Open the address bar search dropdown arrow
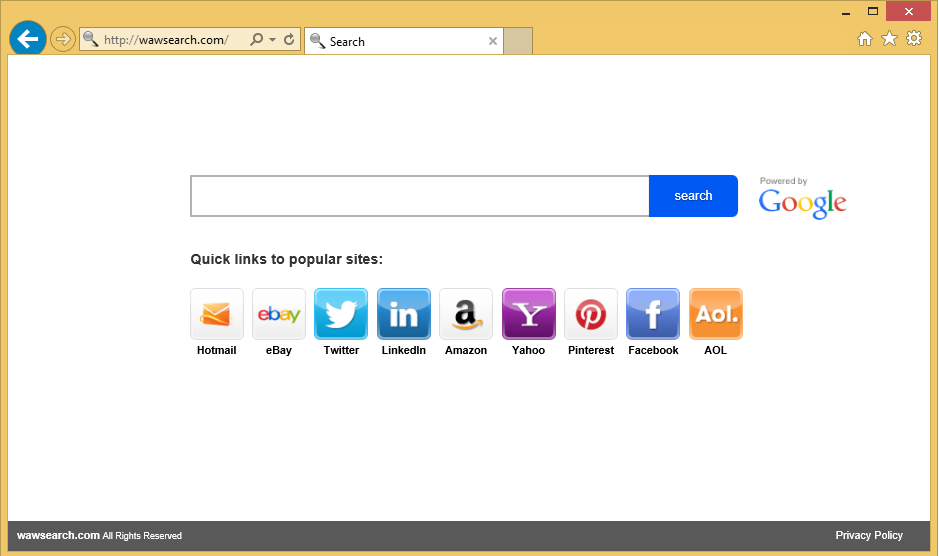Viewport: 939px width, 556px height. (x=272, y=40)
